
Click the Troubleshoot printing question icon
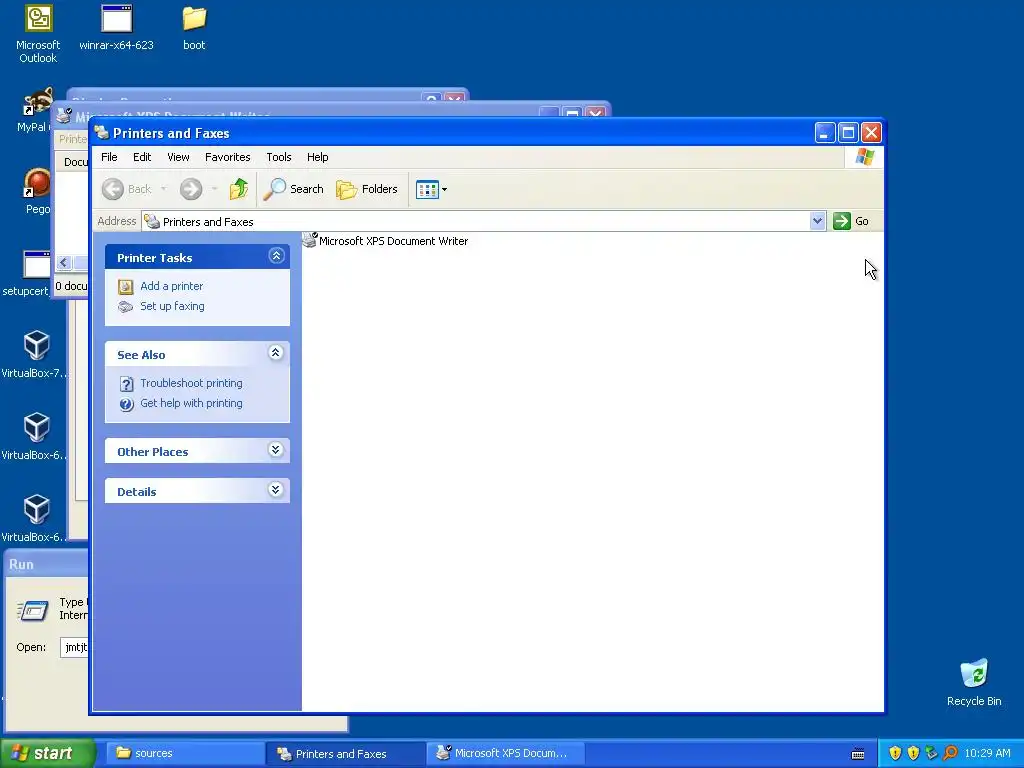127,384
